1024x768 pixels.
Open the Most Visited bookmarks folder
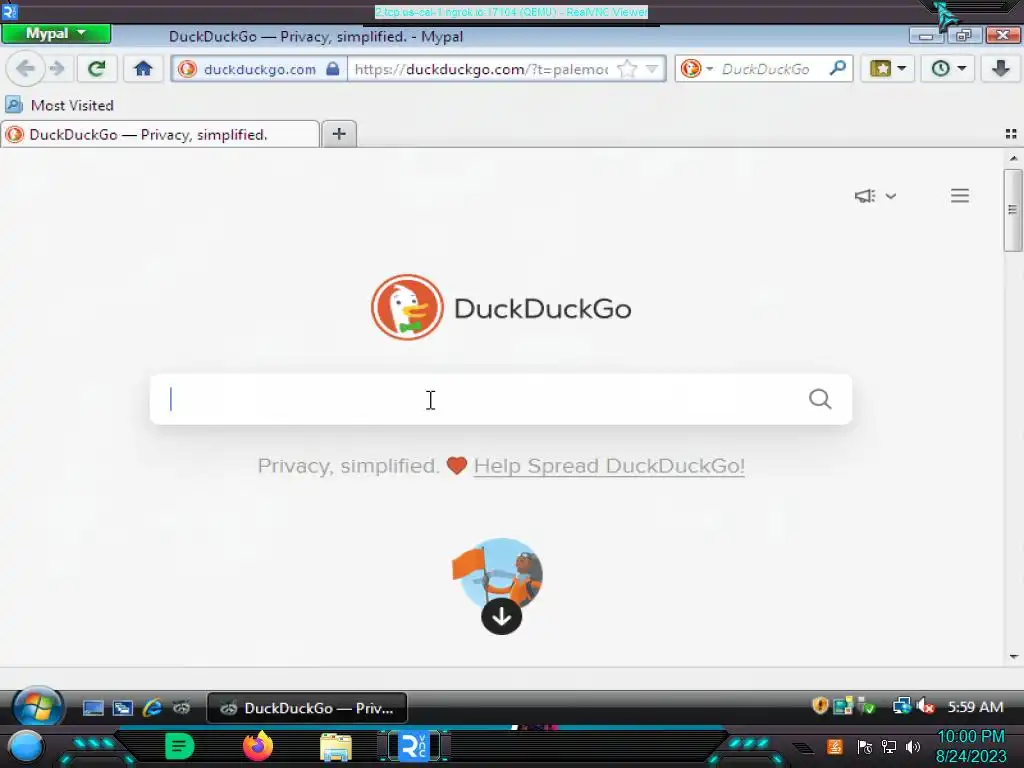click(x=59, y=105)
